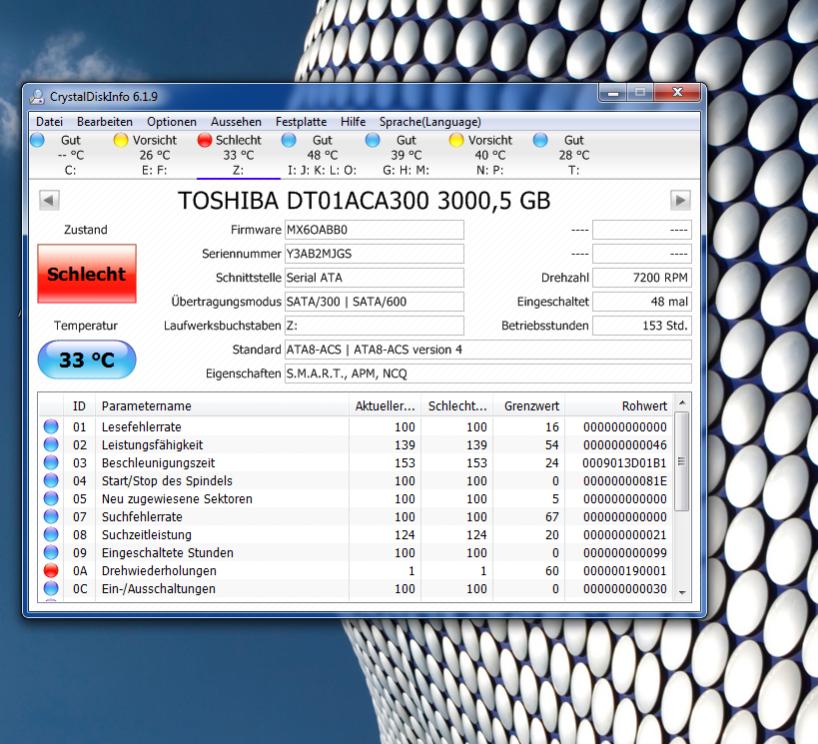Click the Übertragungsmodus field SATA/300 | SATA/600

(x=374, y=302)
